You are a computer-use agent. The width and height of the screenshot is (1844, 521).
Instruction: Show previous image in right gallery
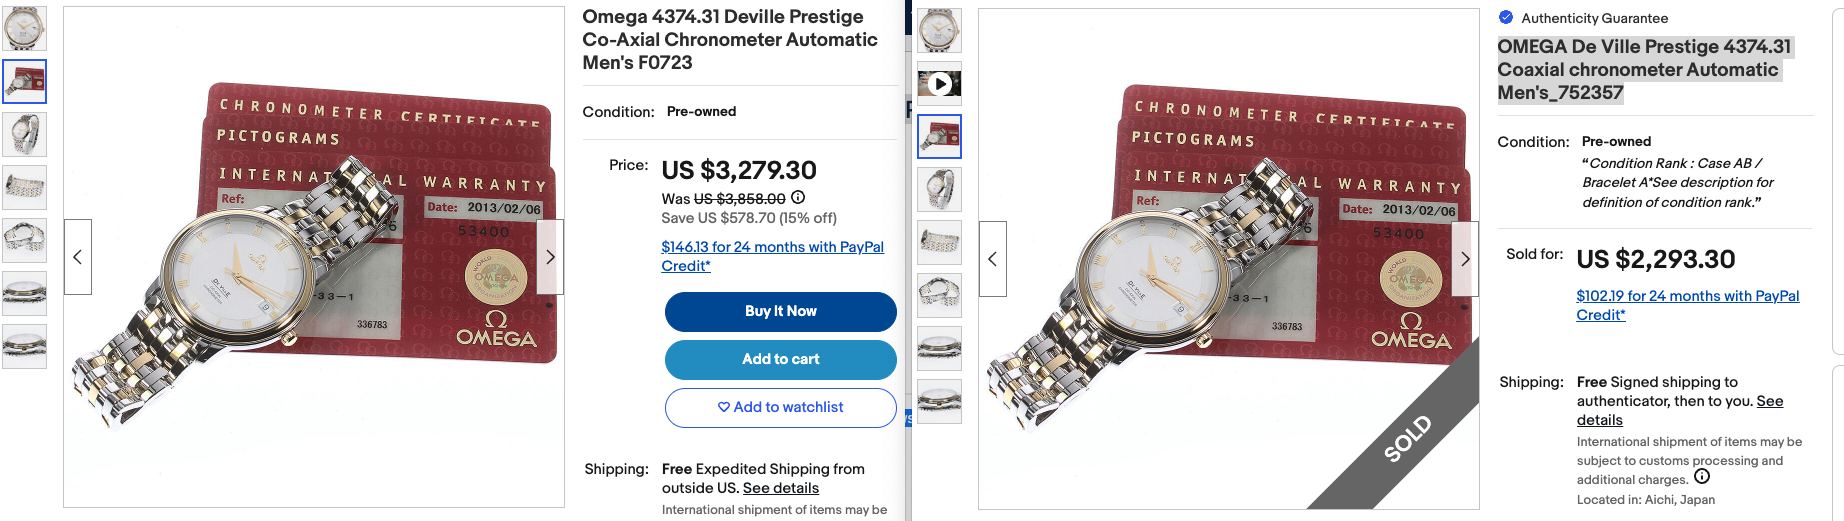(992, 259)
